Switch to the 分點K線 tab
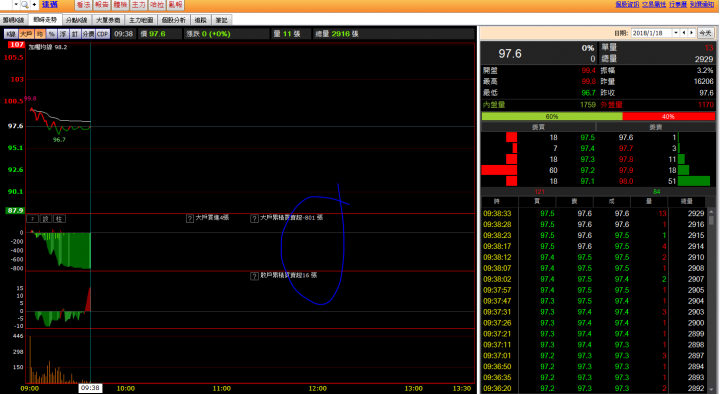The width and height of the screenshot is (720, 394). coord(76,20)
